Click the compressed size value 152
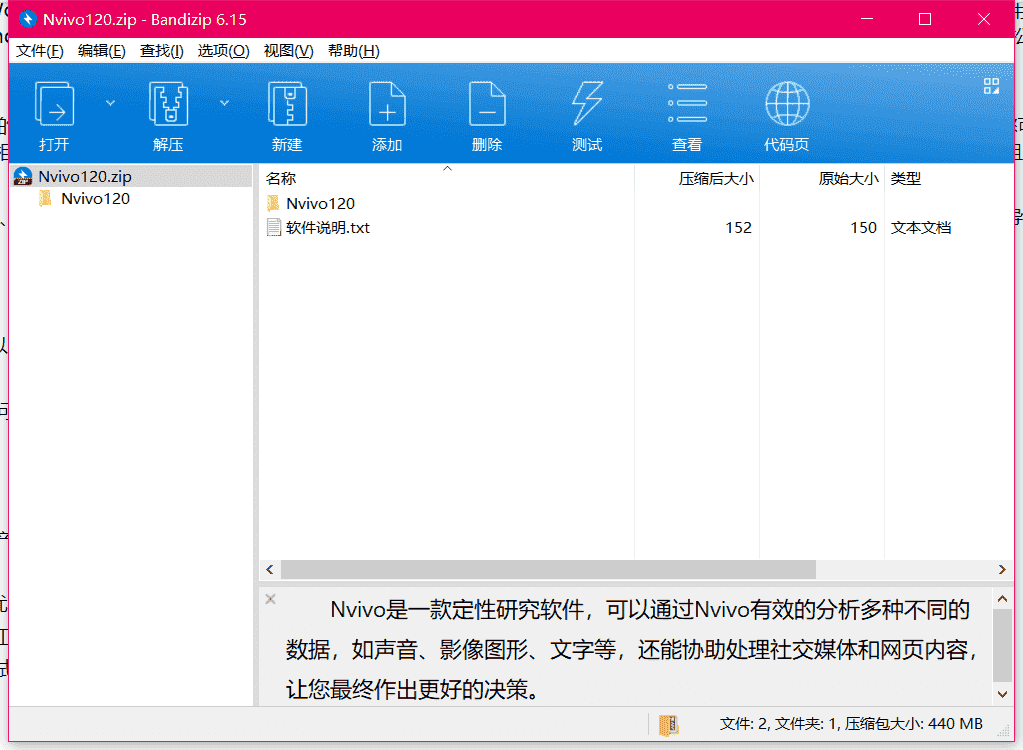Viewport: 1023px width, 750px height. click(739, 228)
